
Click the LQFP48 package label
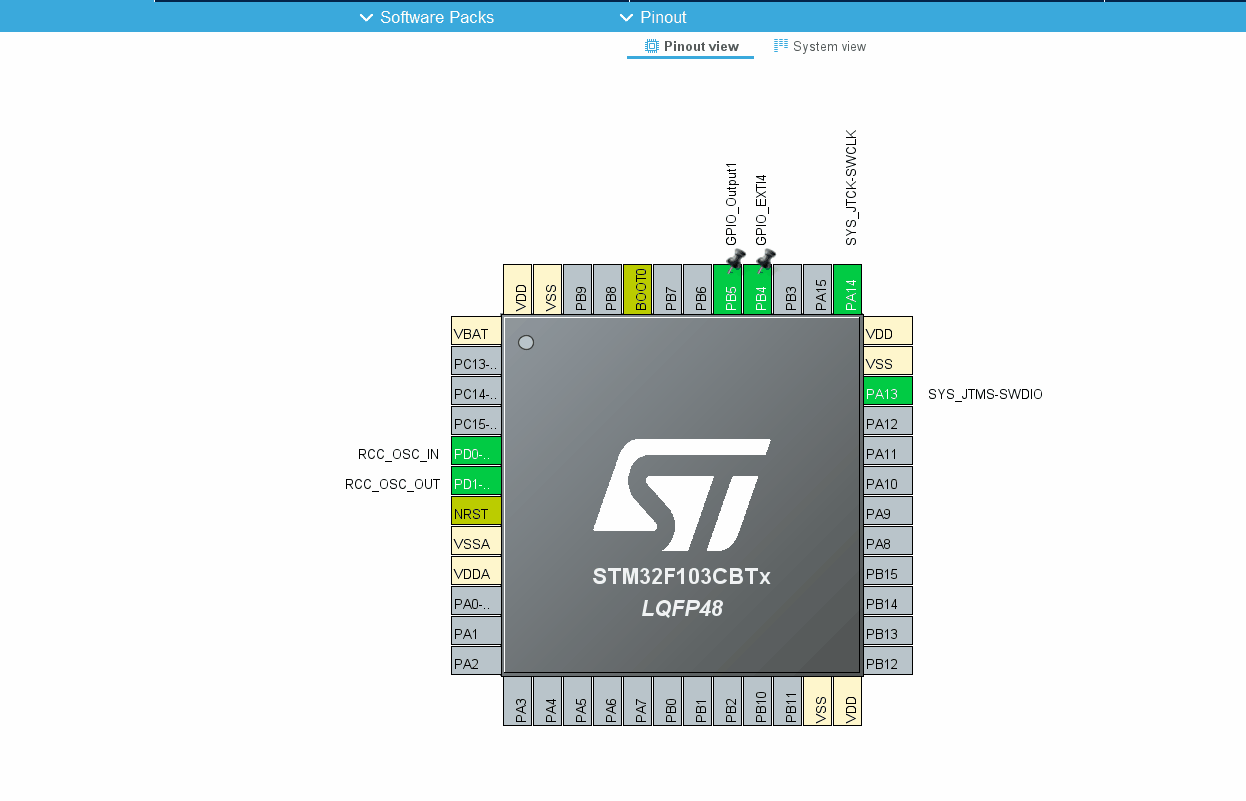point(682,608)
